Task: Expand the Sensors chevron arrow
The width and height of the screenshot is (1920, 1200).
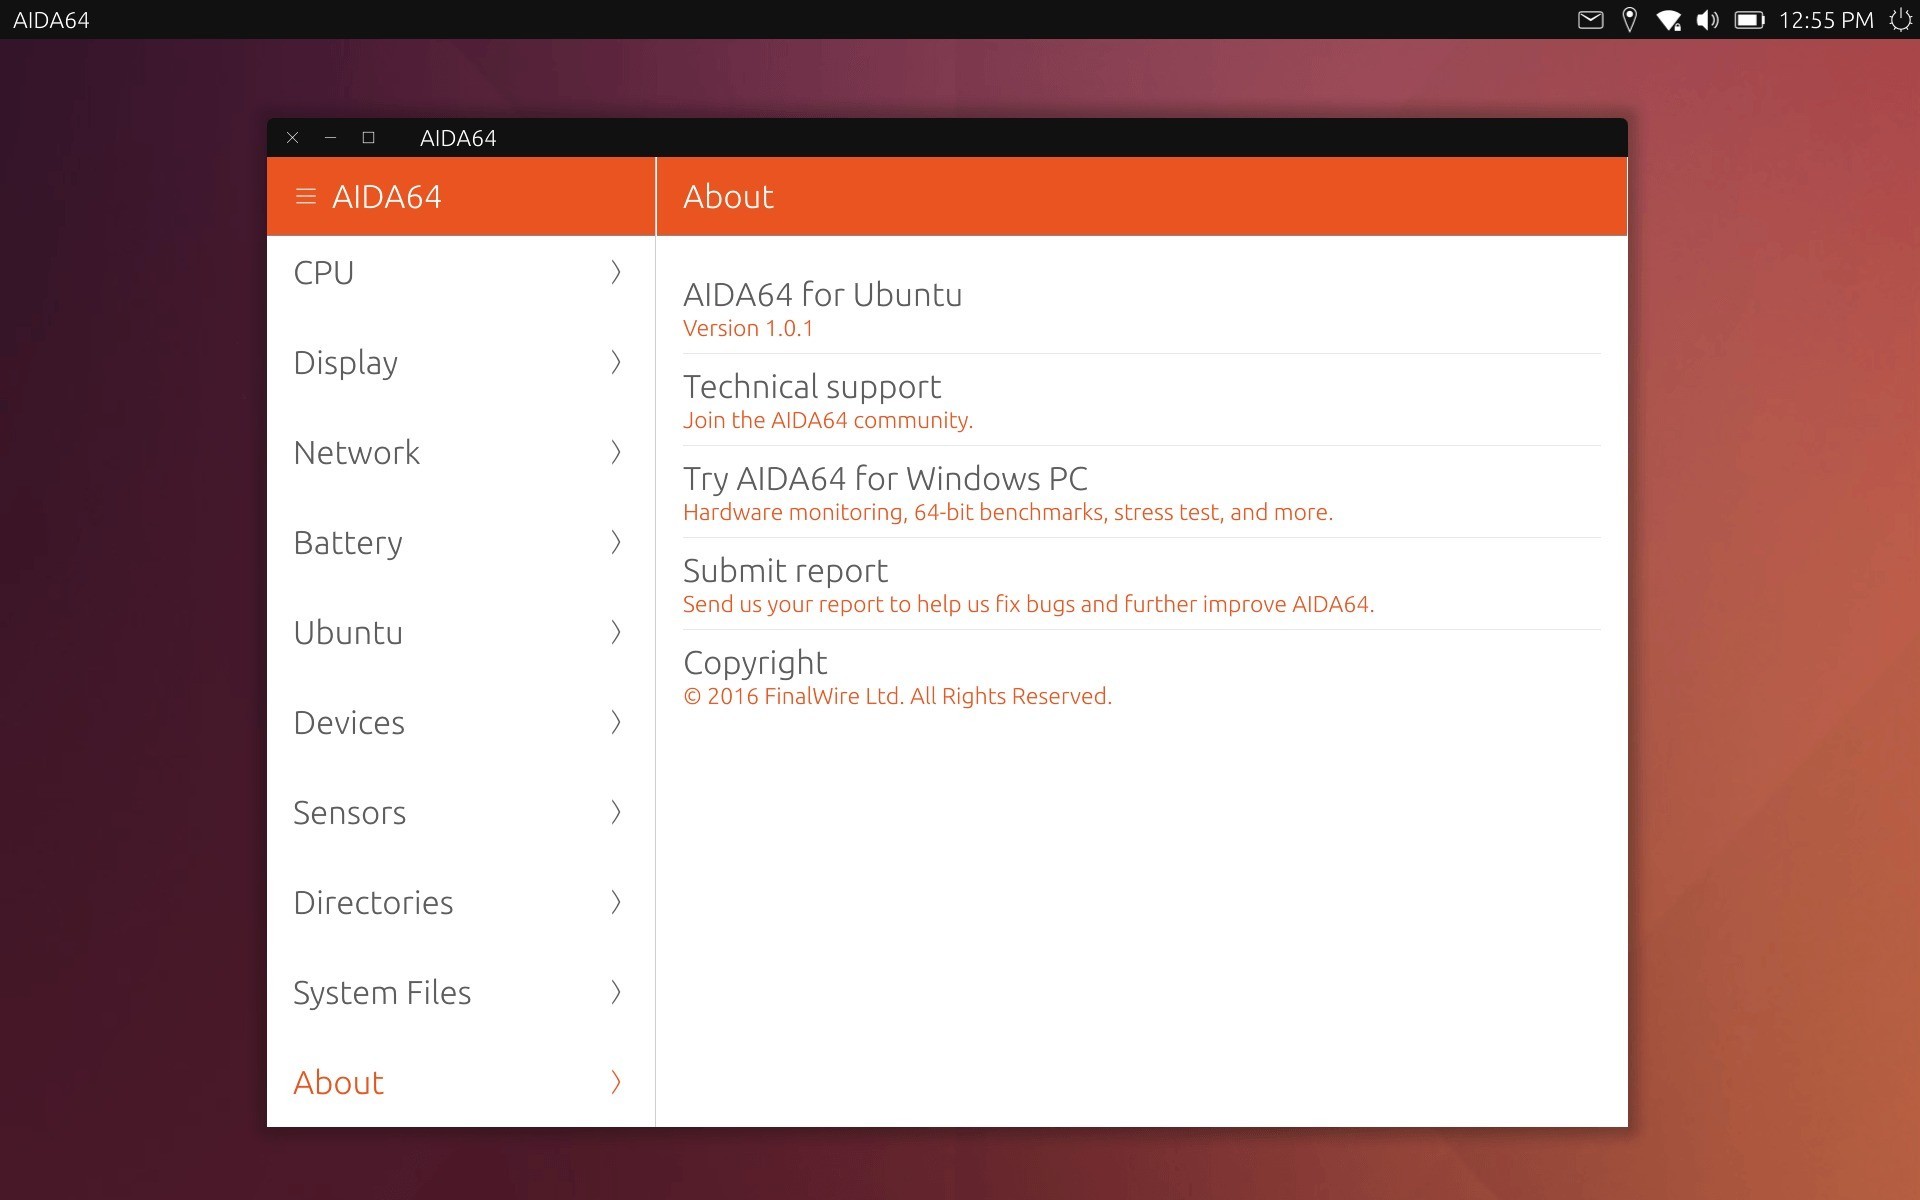Action: coord(616,812)
